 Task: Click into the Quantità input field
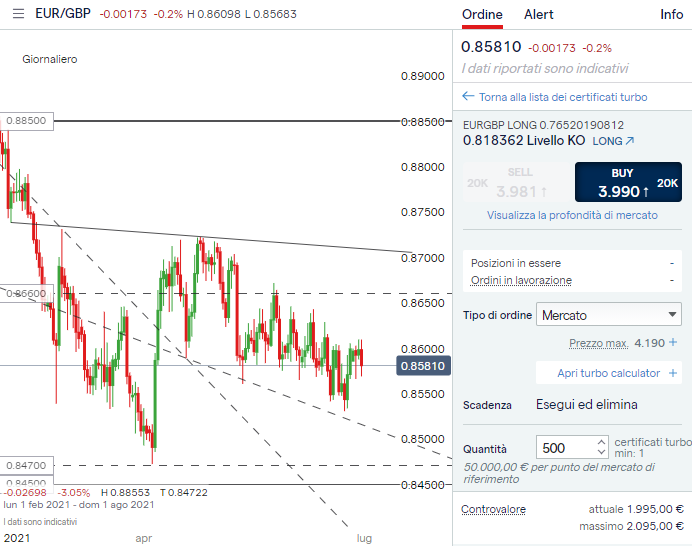point(566,447)
